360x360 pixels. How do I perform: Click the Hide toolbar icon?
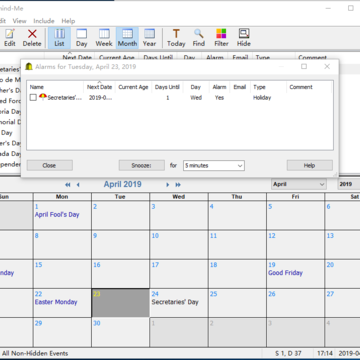click(x=244, y=38)
